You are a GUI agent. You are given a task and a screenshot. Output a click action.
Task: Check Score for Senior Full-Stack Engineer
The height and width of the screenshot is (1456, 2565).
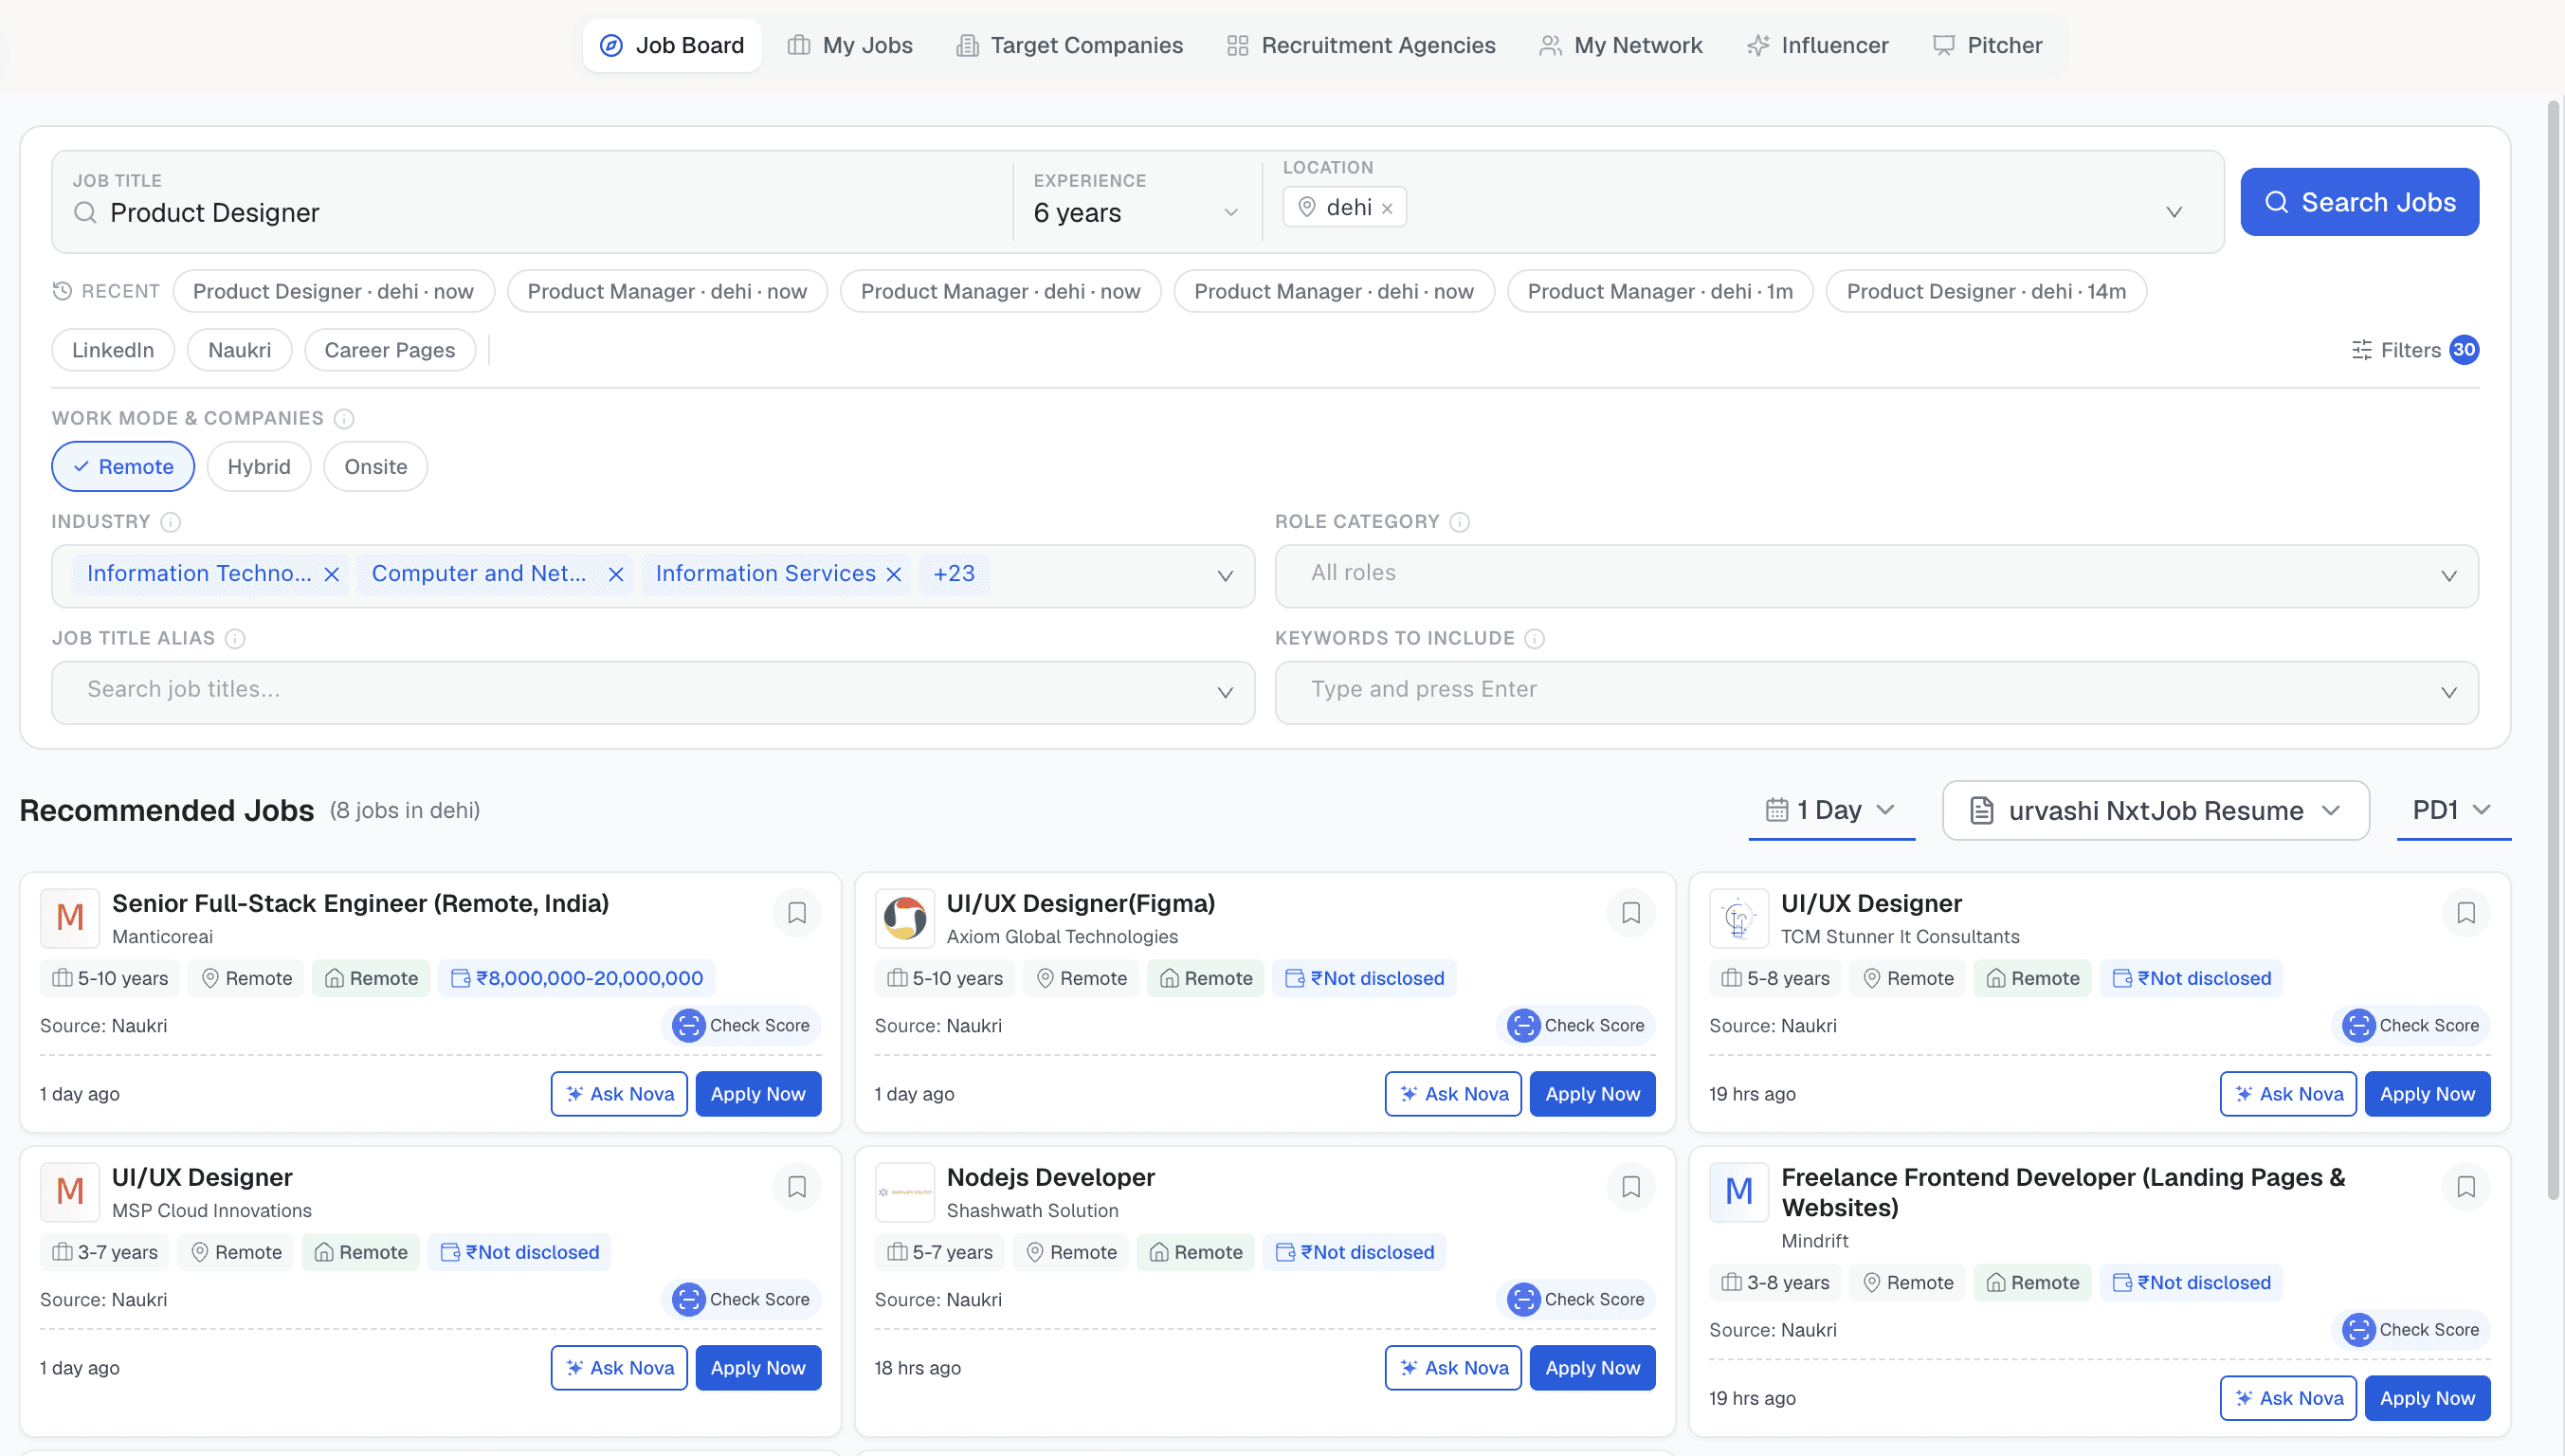coord(741,1026)
